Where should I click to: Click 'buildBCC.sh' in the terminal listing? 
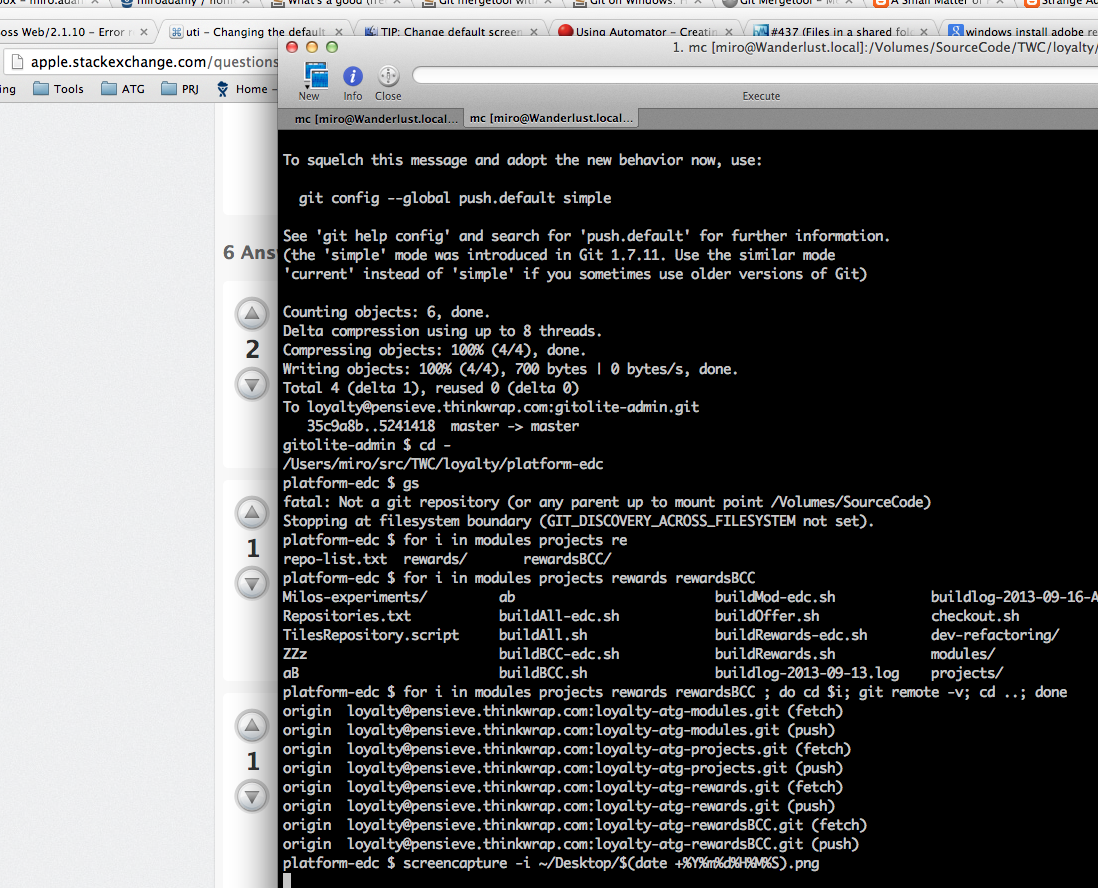(543, 673)
